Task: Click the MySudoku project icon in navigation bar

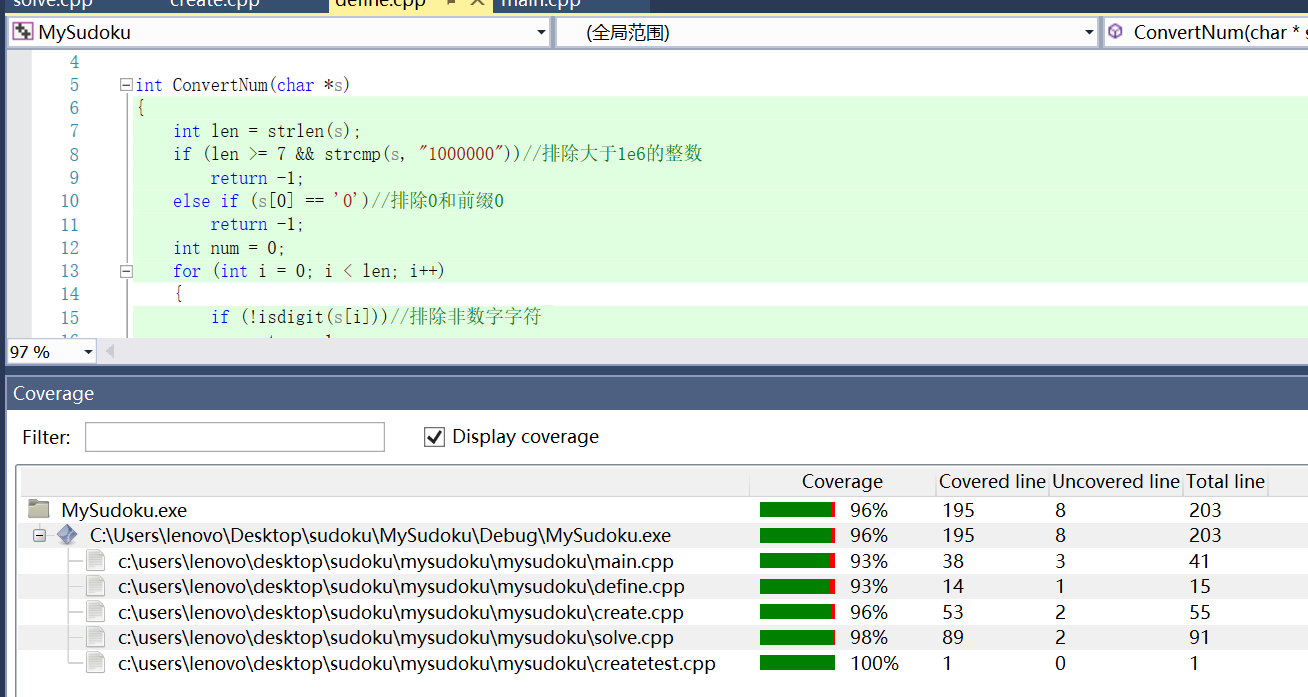Action: [22, 32]
